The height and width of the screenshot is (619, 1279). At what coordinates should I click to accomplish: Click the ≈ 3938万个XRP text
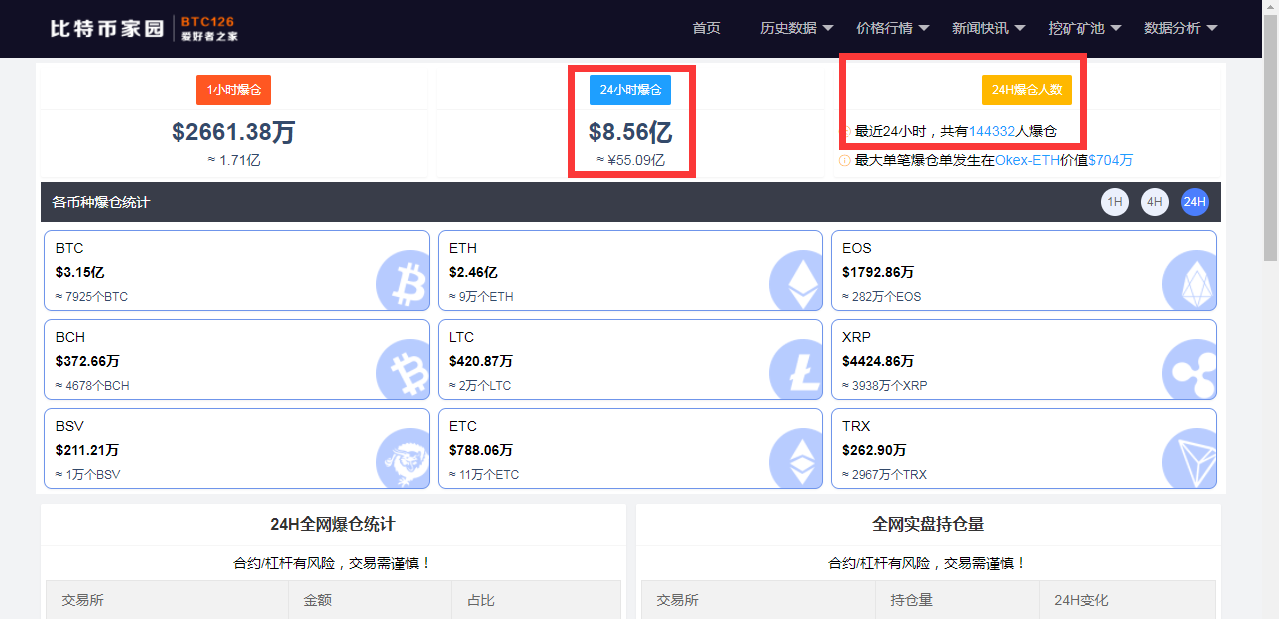coord(885,386)
